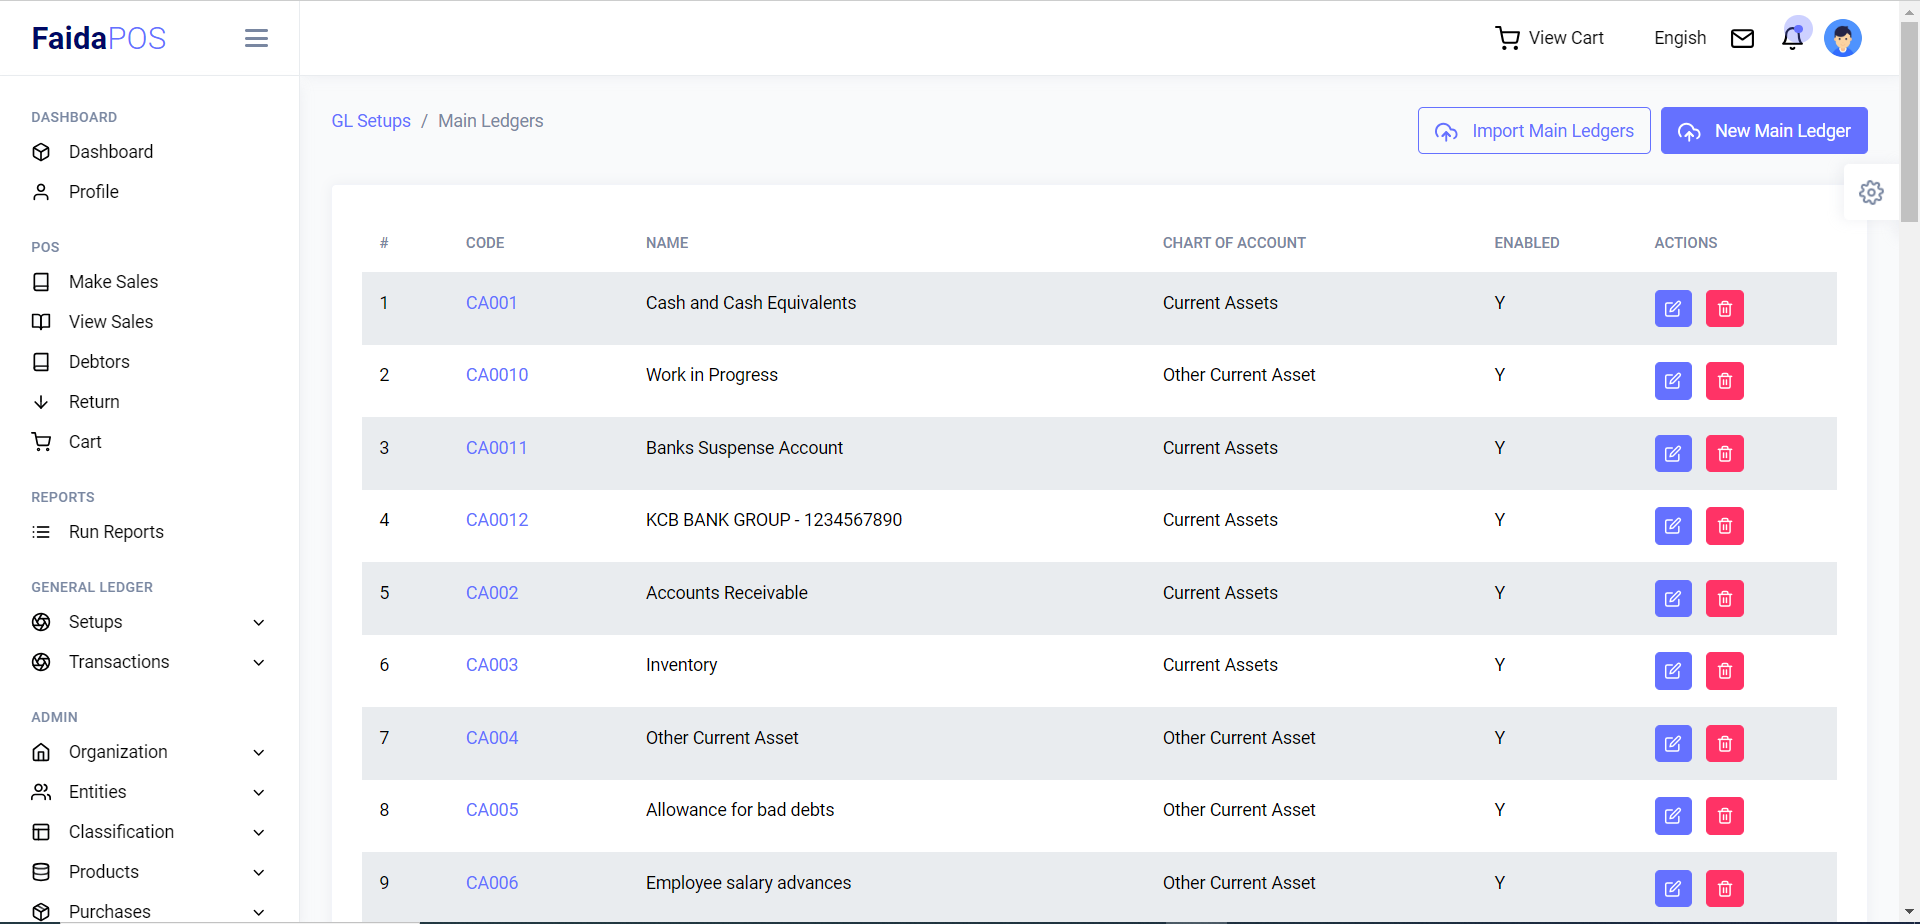Viewport: 1920px width, 924px height.
Task: Delete the Inventory ledger row
Action: pos(1724,671)
